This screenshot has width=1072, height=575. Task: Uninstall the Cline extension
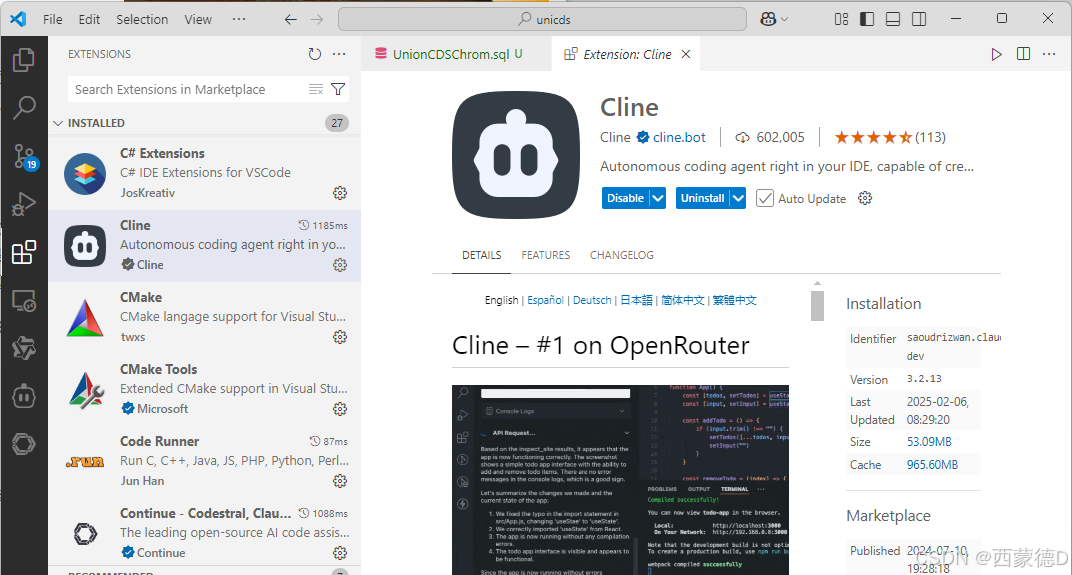pyautogui.click(x=703, y=198)
